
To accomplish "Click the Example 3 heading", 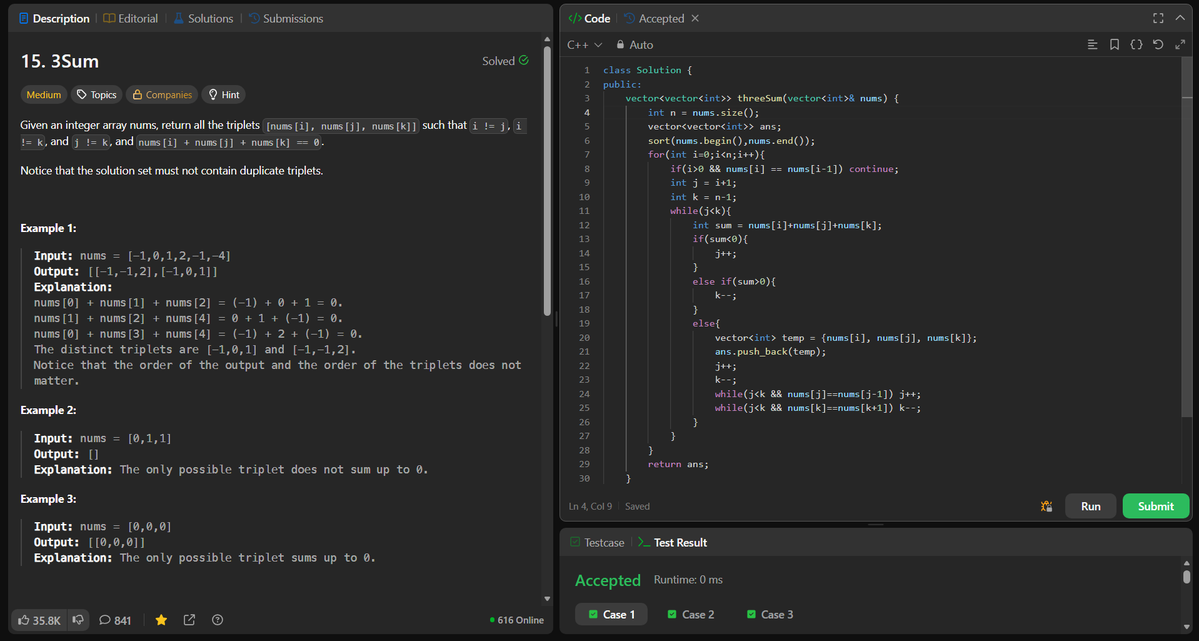I will click(x=48, y=499).
